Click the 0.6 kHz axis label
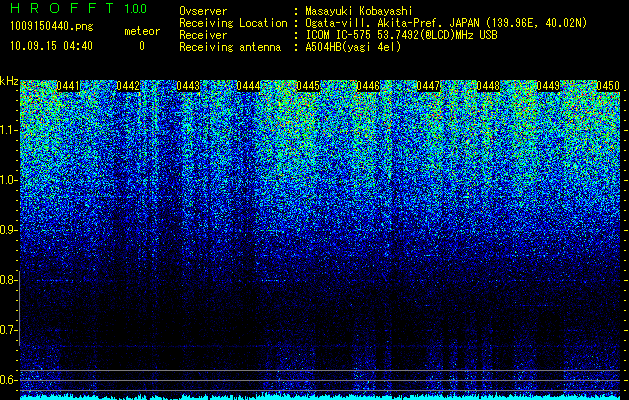This screenshot has height=400, width=629. [x=8, y=380]
